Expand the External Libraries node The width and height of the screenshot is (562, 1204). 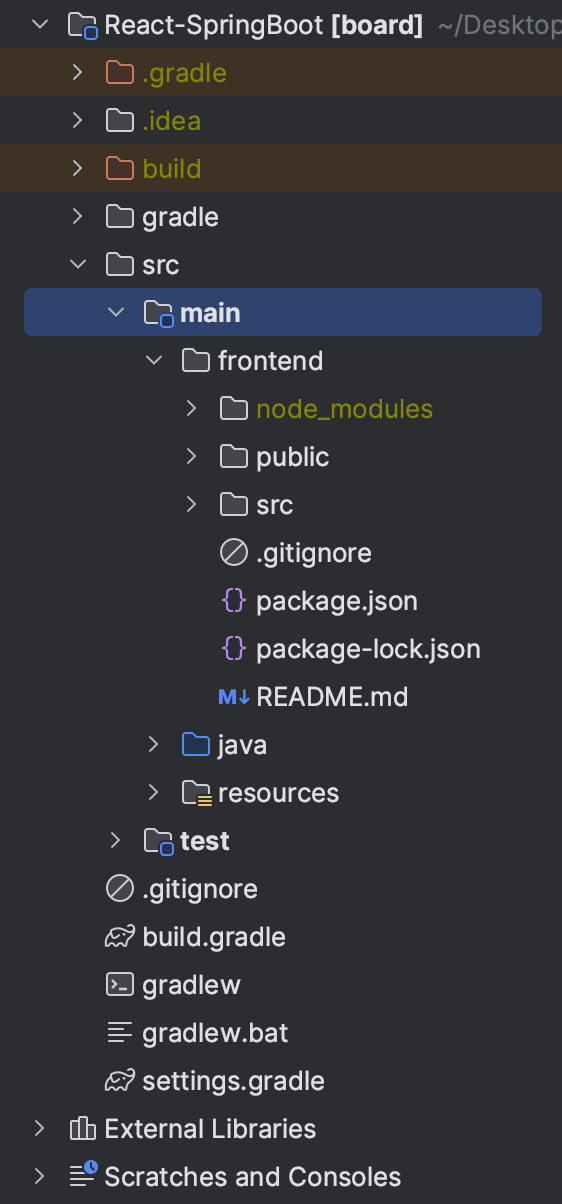pyautogui.click(x=40, y=1129)
